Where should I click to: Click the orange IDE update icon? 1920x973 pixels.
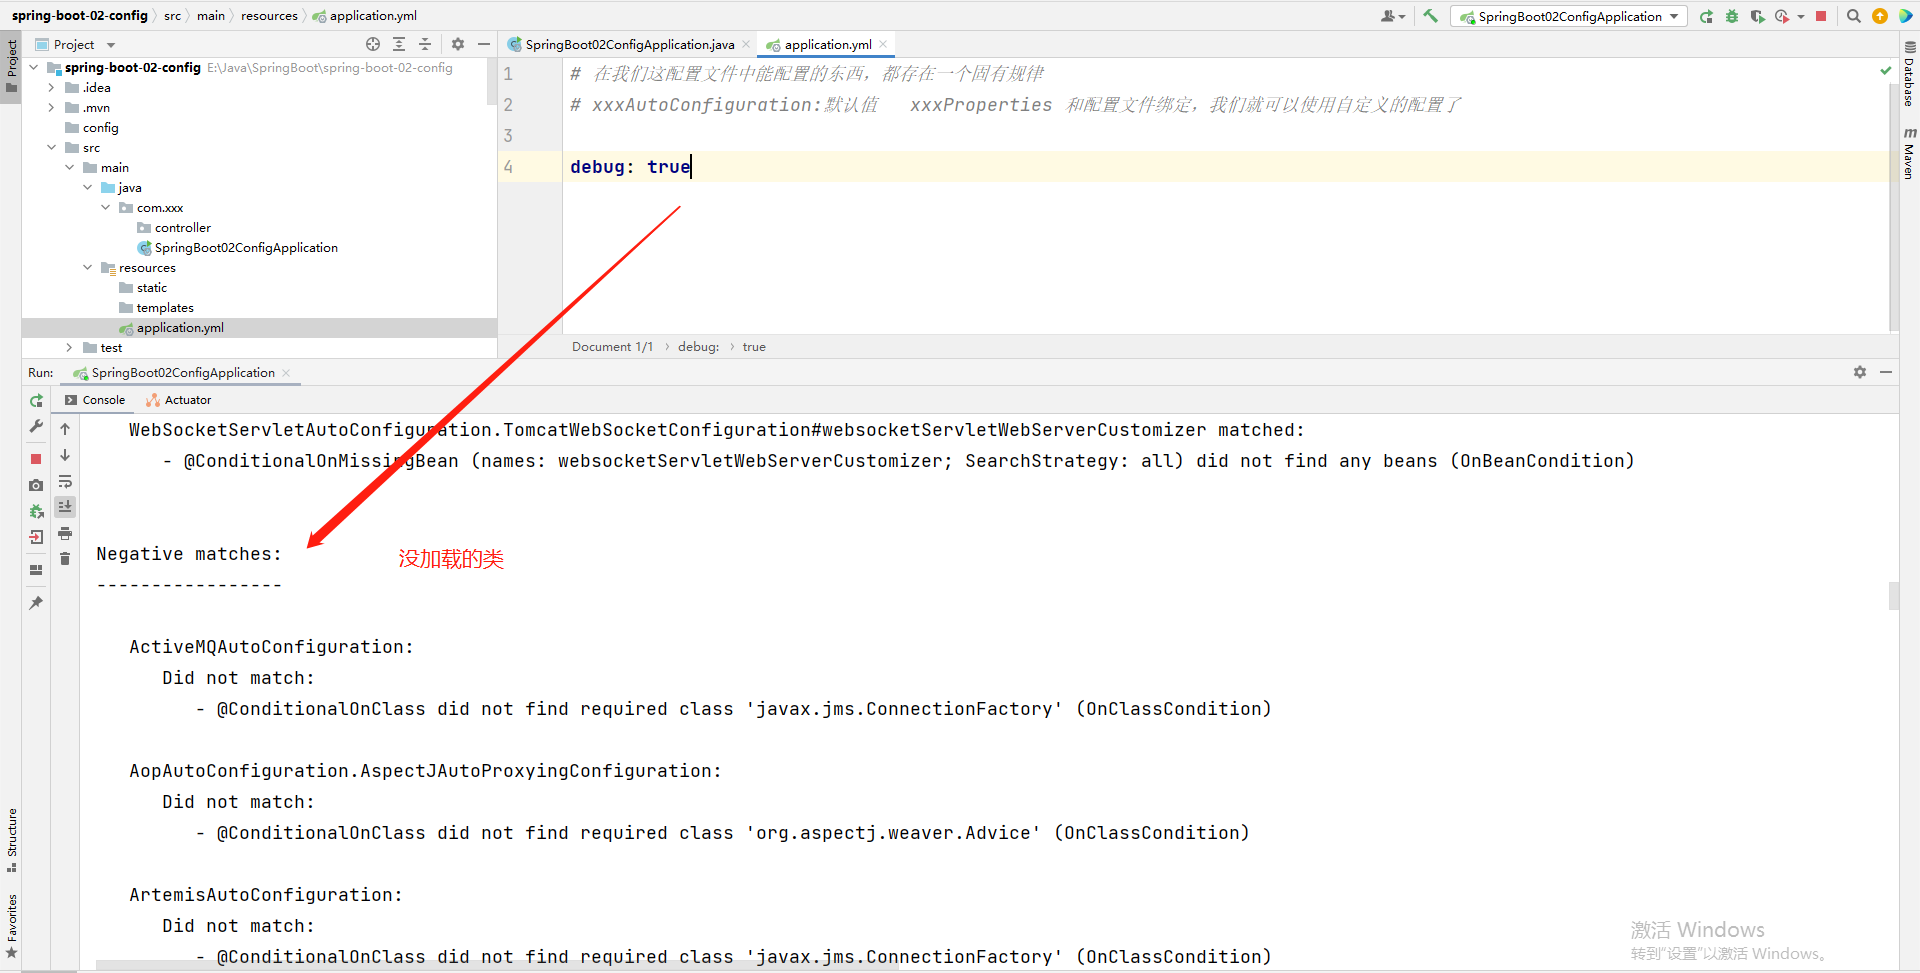pyautogui.click(x=1880, y=16)
